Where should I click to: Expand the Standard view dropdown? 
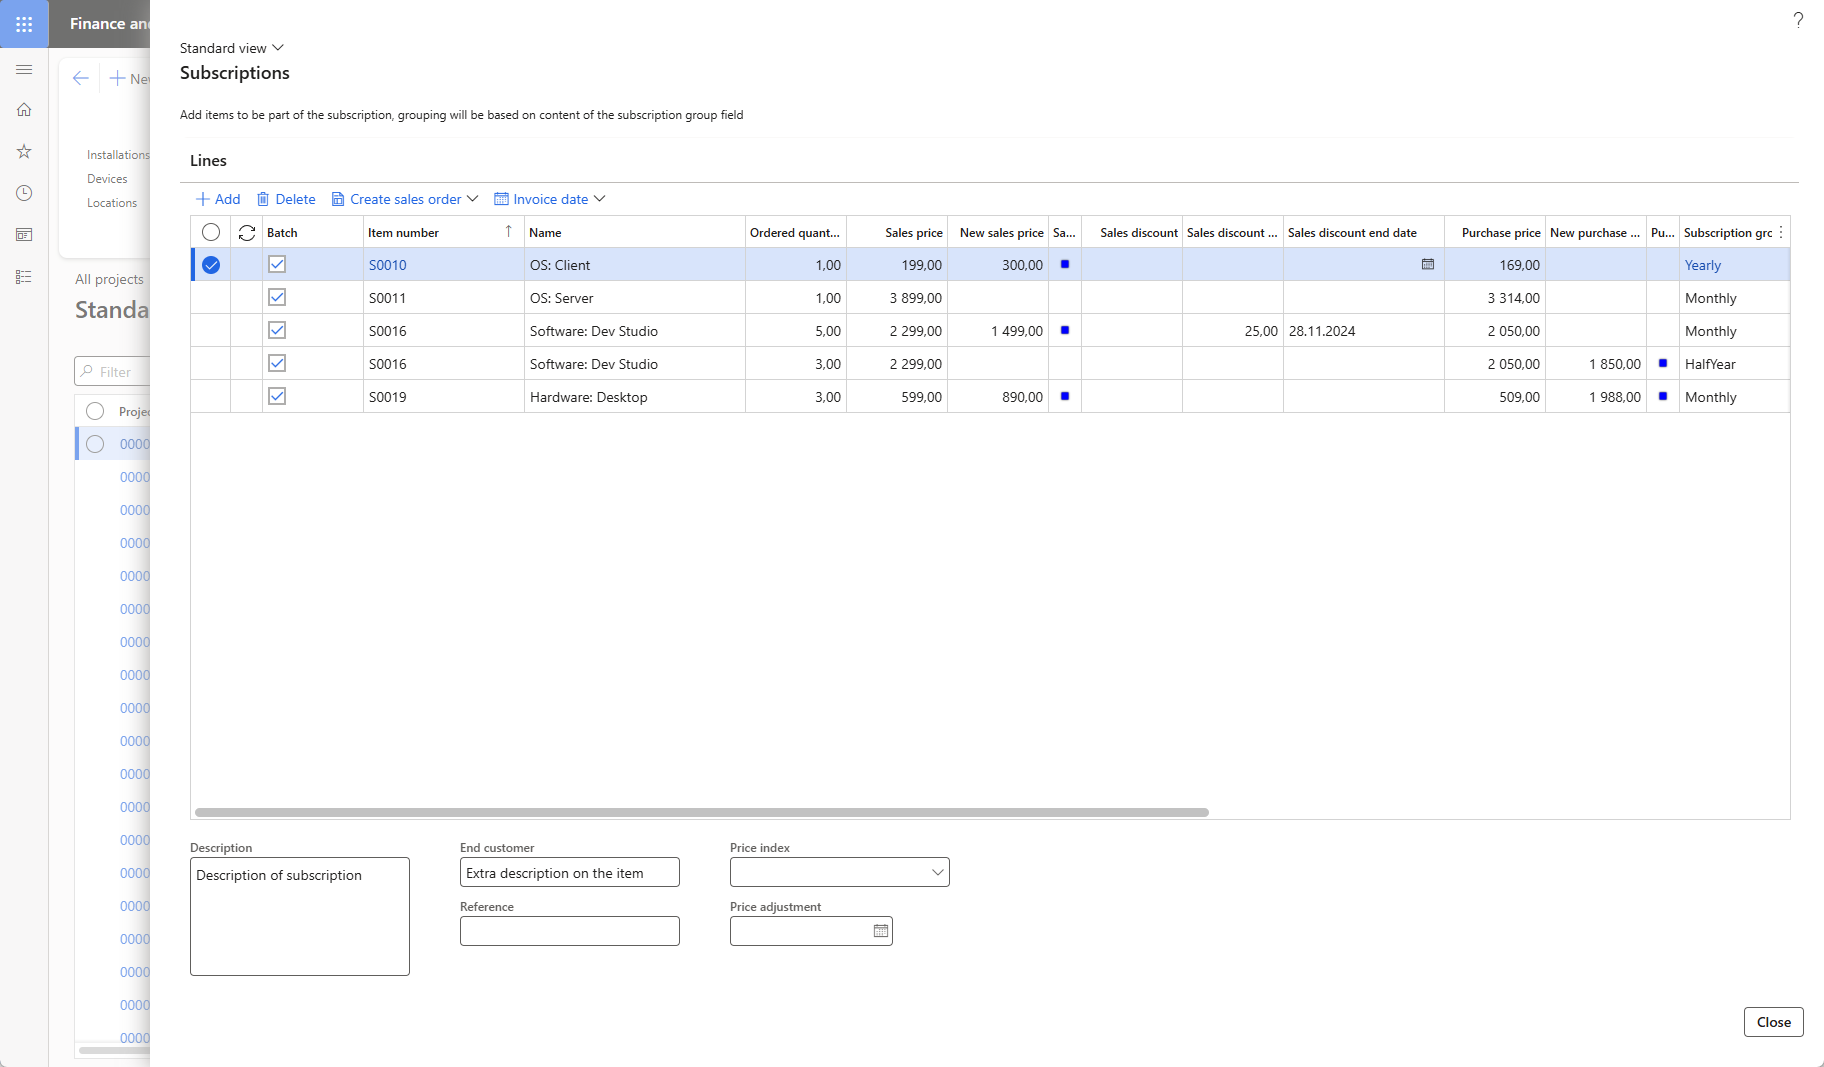[x=232, y=48]
